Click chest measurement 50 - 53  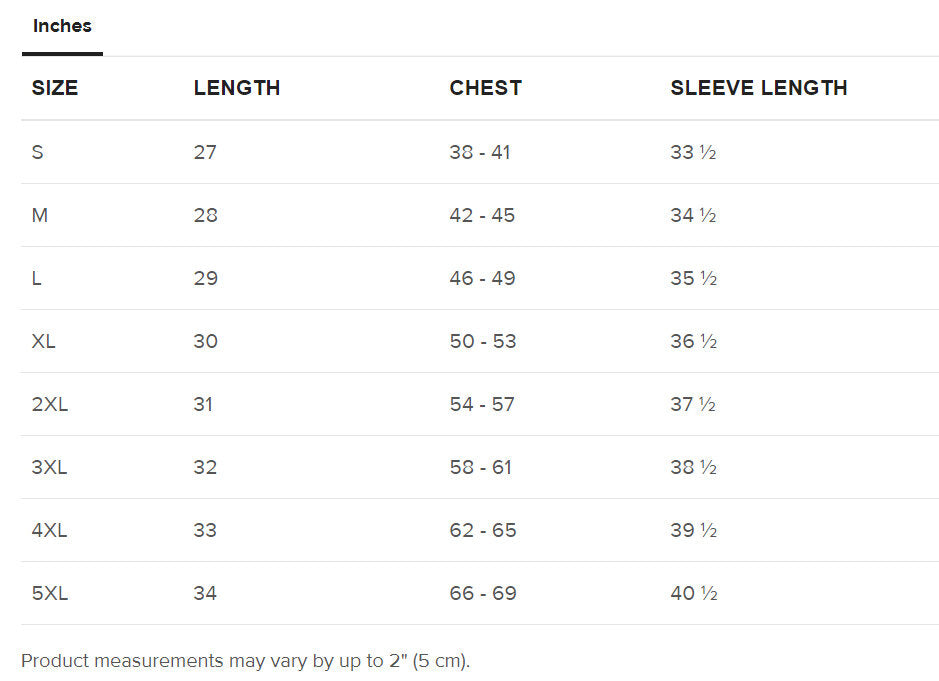[483, 342]
